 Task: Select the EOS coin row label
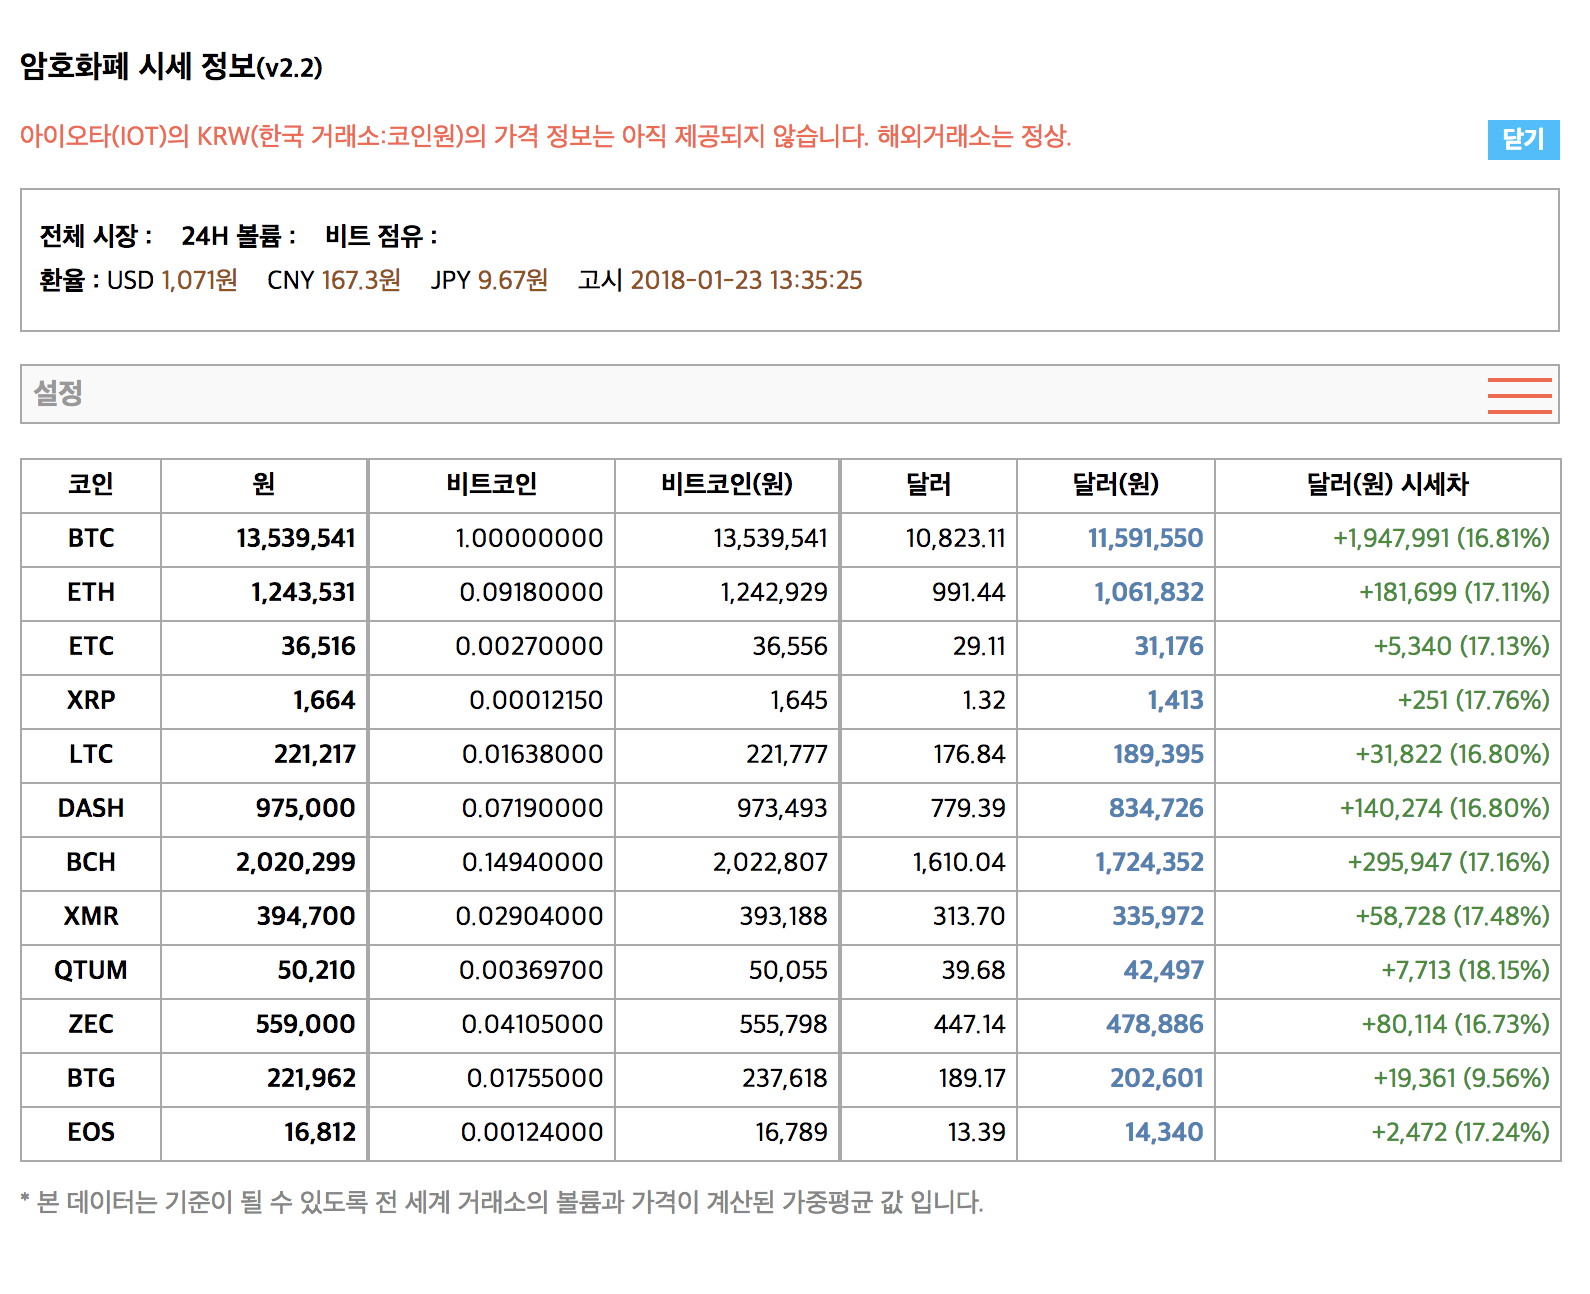pos(91,1133)
